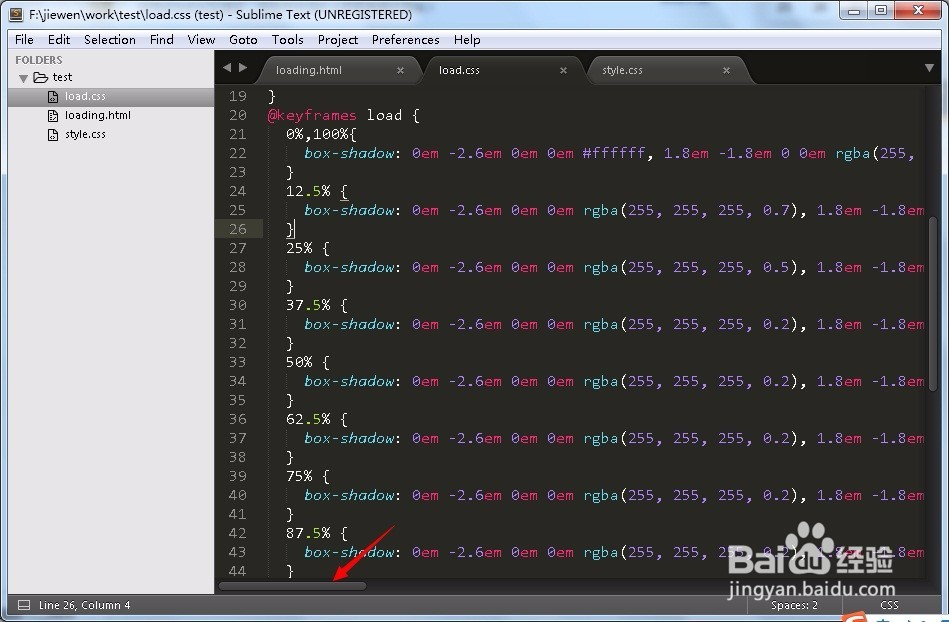The height and width of the screenshot is (622, 949).
Task: Click box-shadow property on line 28
Action: (349, 267)
